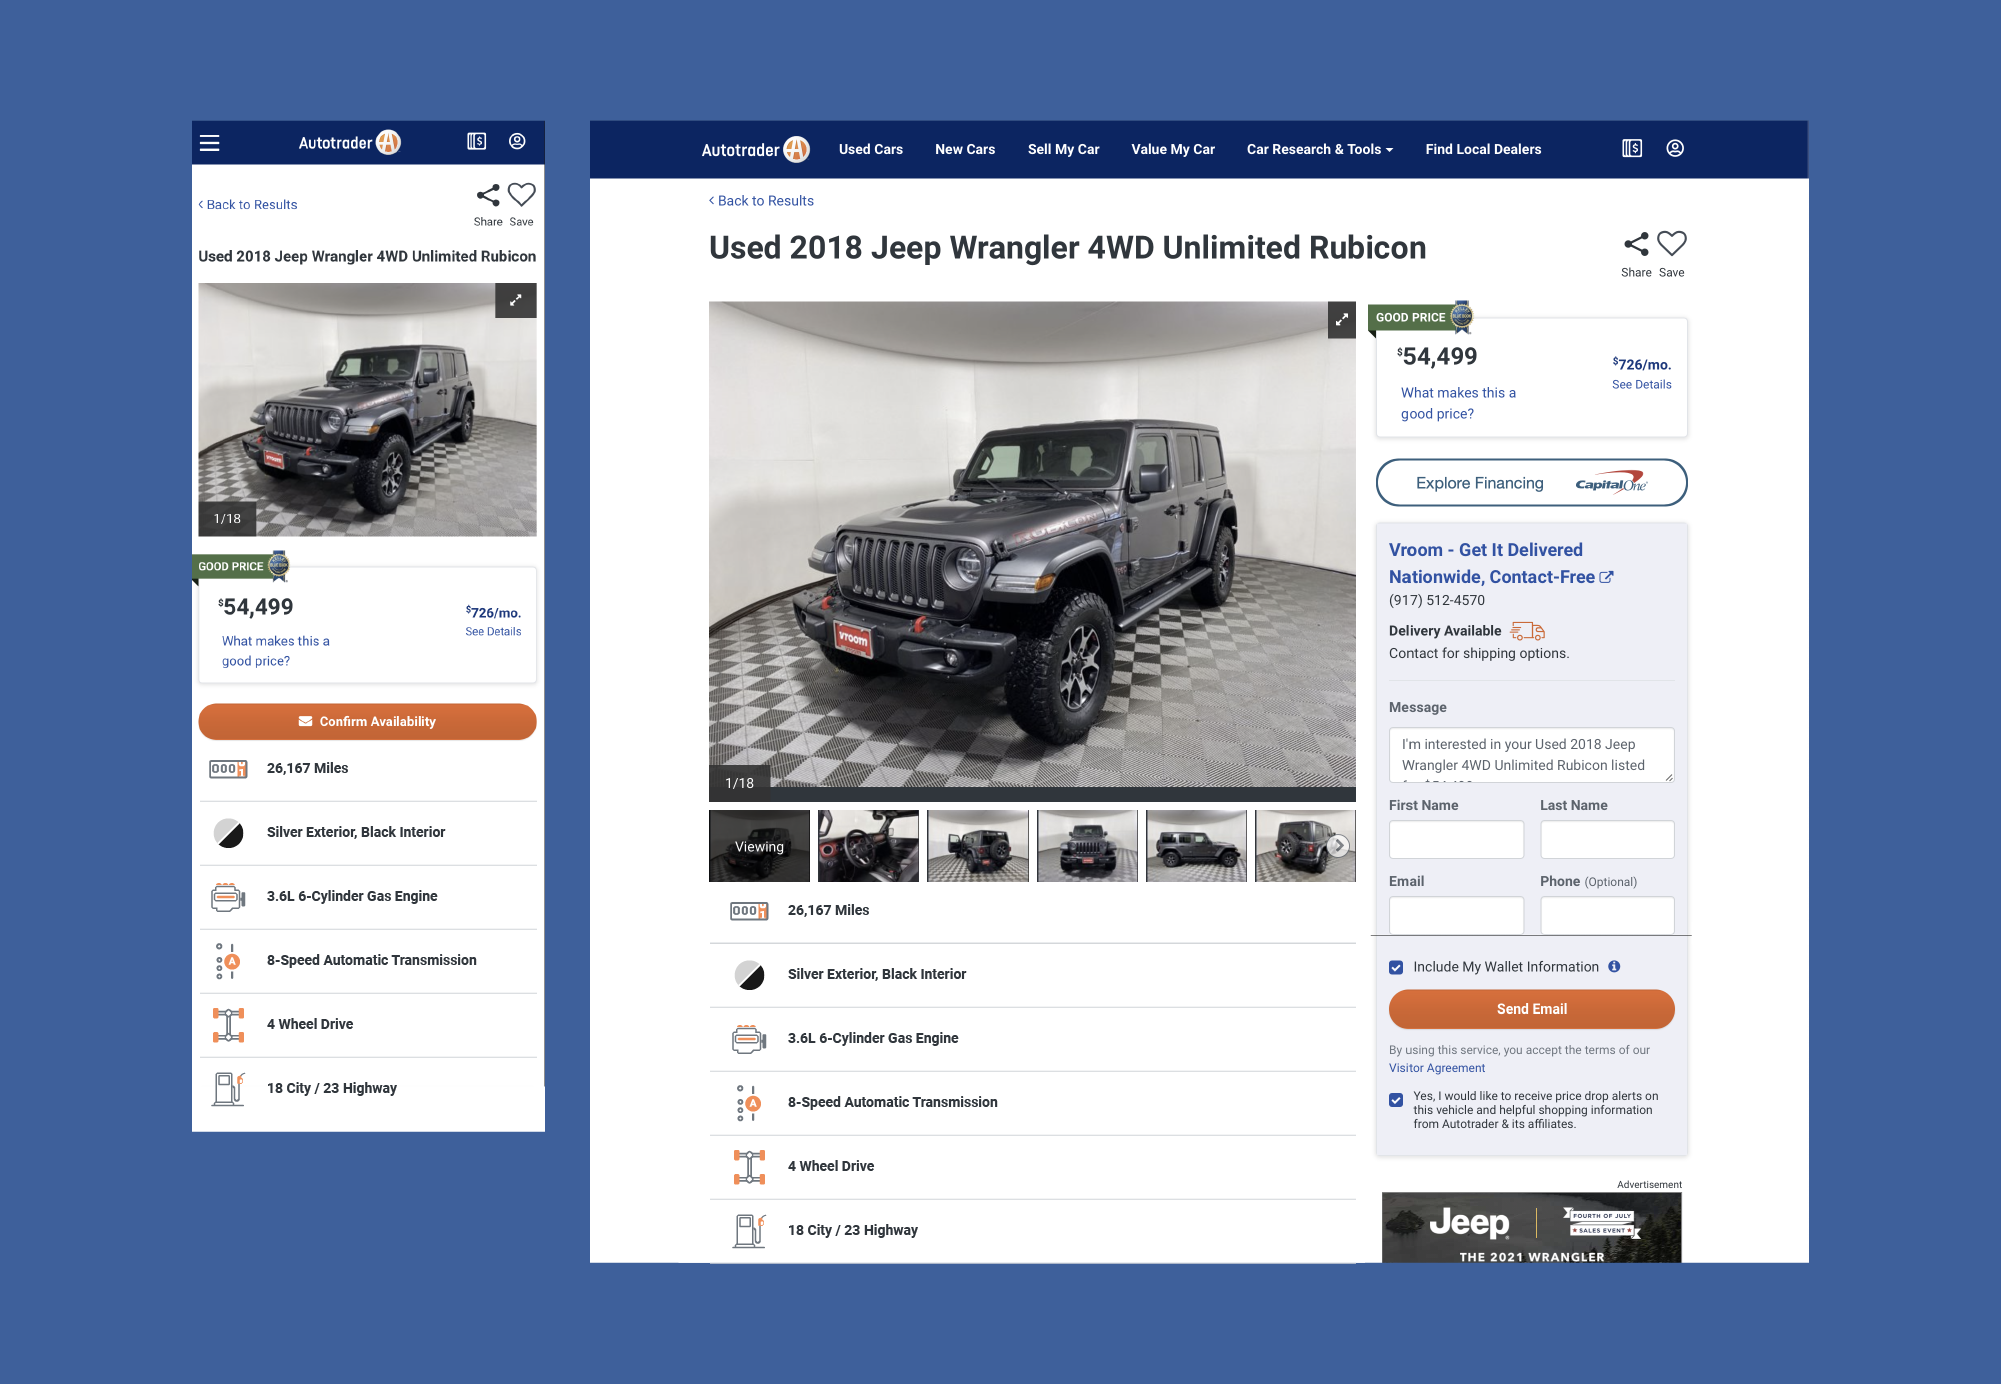Click See Details under desktop monthly payment
The image size is (2001, 1384).
(x=1641, y=385)
